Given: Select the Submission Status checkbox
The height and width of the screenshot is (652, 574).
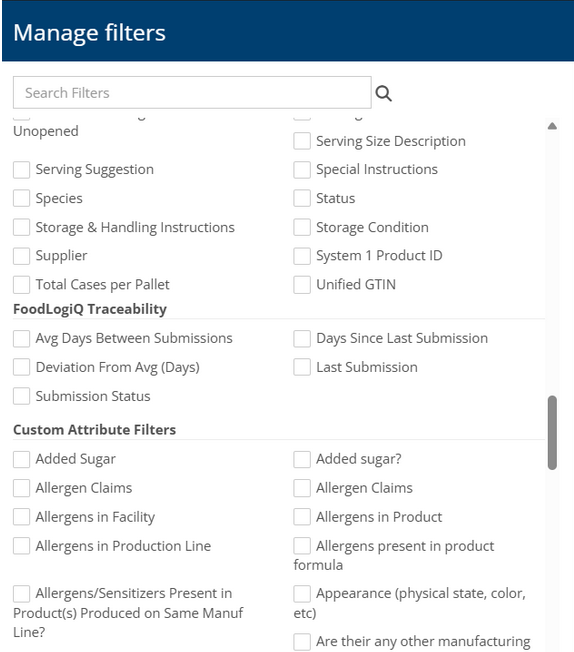Looking at the screenshot, I should click(21, 396).
